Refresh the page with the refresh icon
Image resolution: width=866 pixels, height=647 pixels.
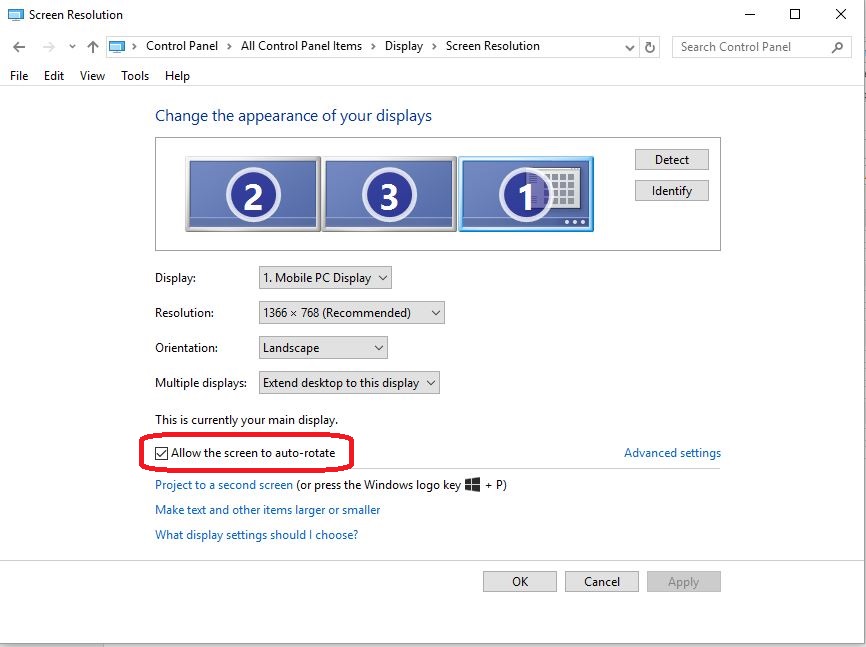coord(649,46)
